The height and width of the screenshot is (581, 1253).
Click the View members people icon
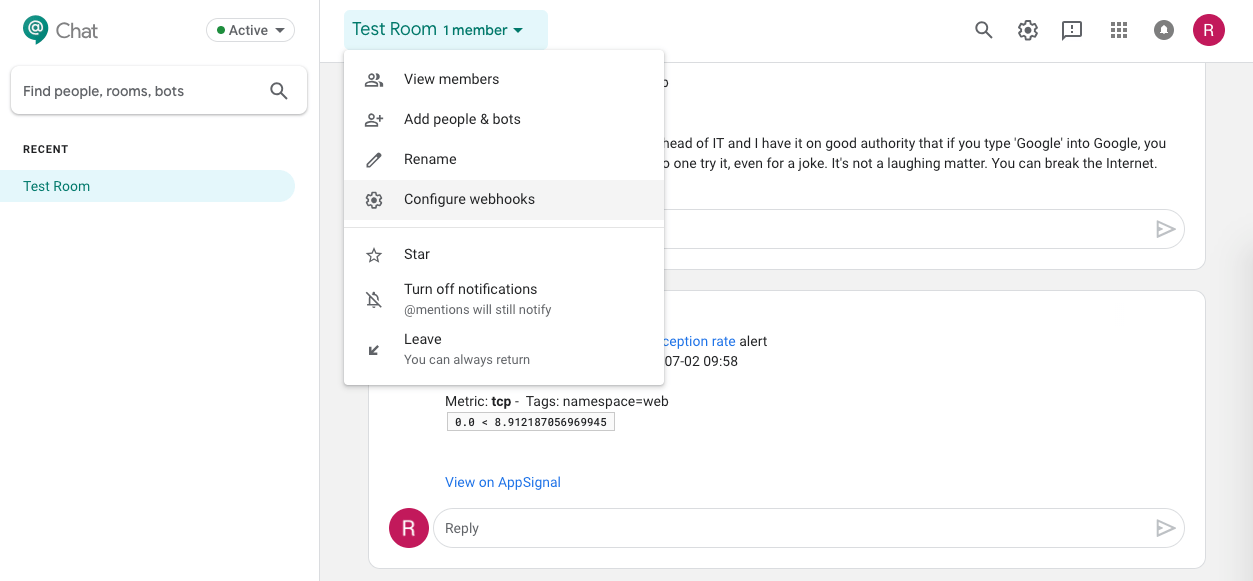(x=374, y=80)
